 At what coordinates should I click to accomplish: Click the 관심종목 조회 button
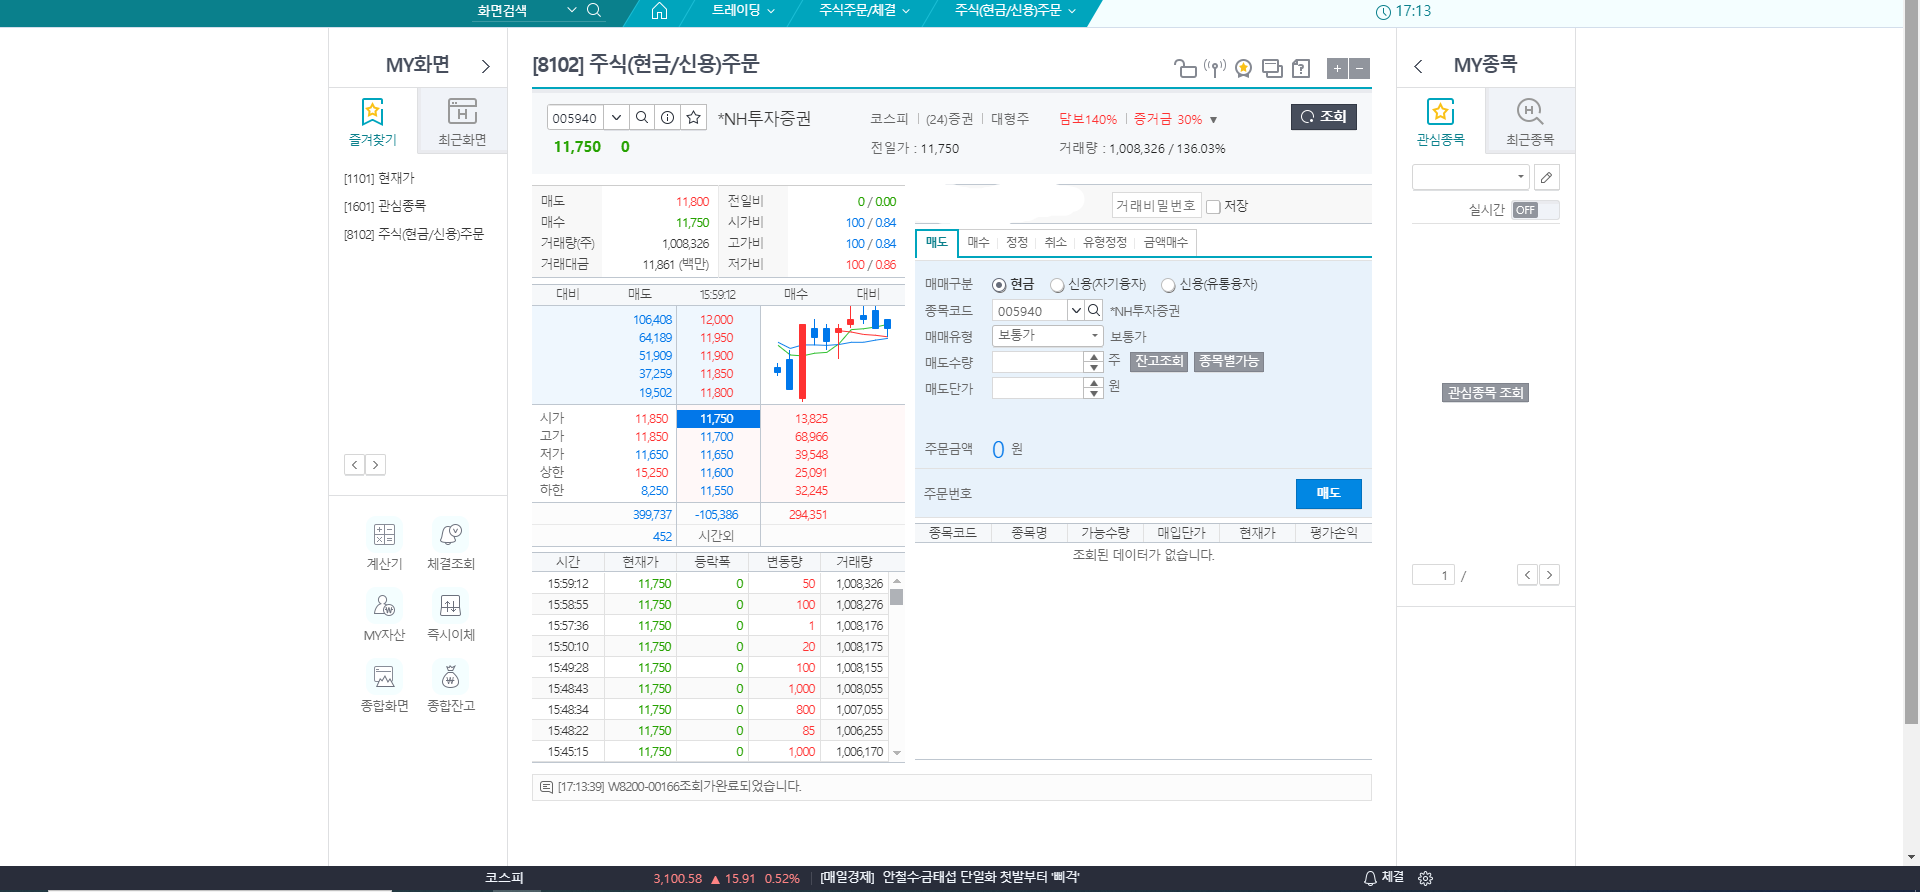[x=1485, y=393]
